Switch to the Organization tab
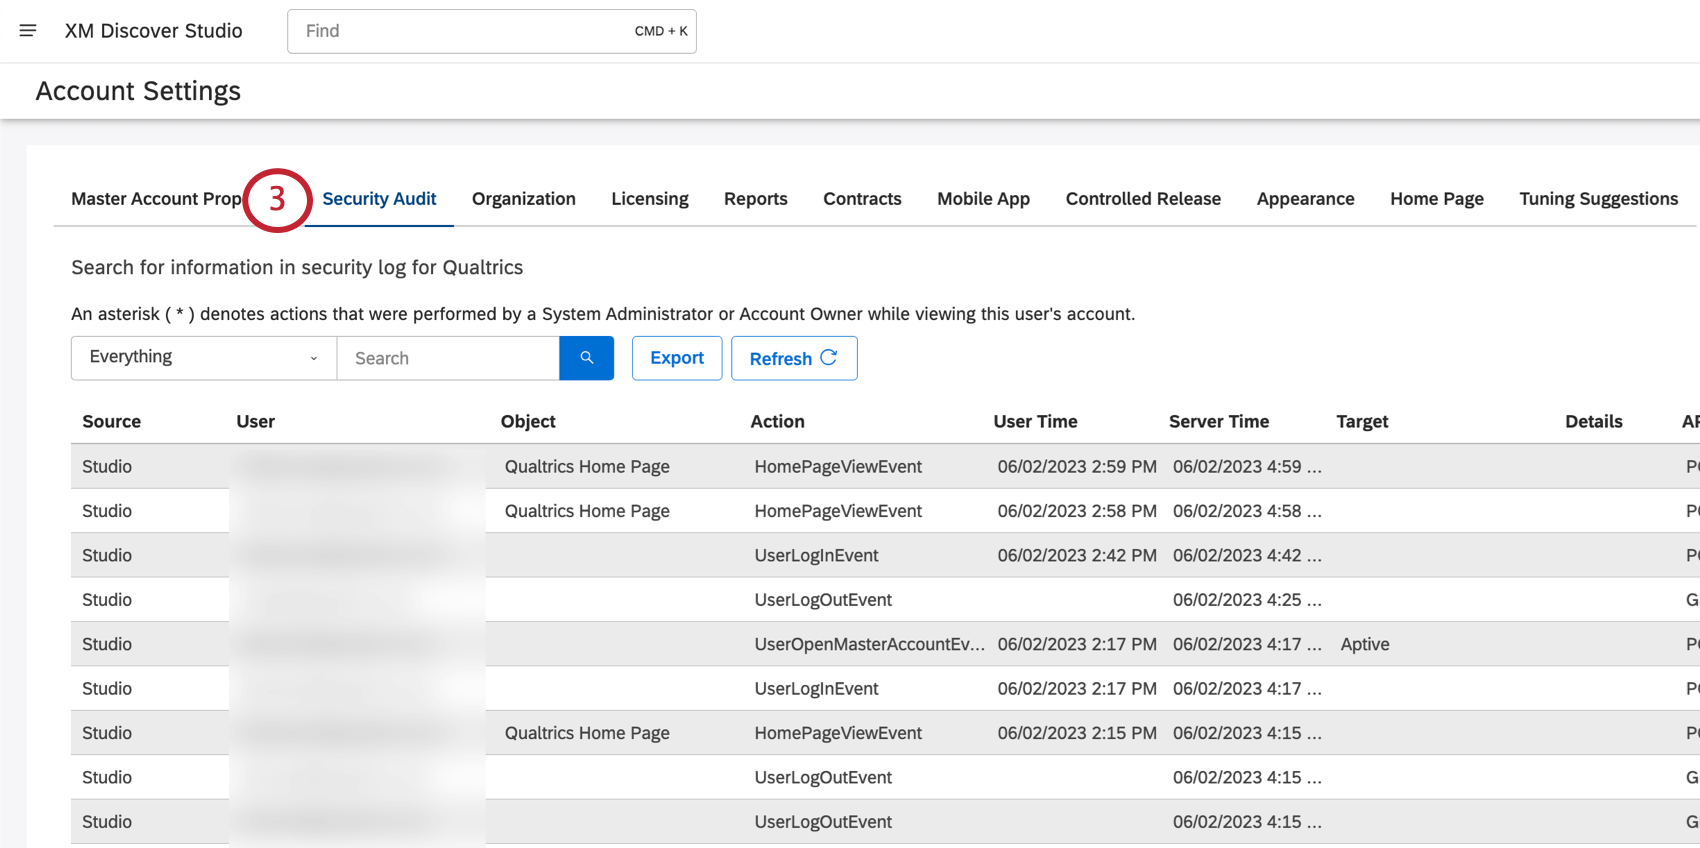 (x=523, y=199)
